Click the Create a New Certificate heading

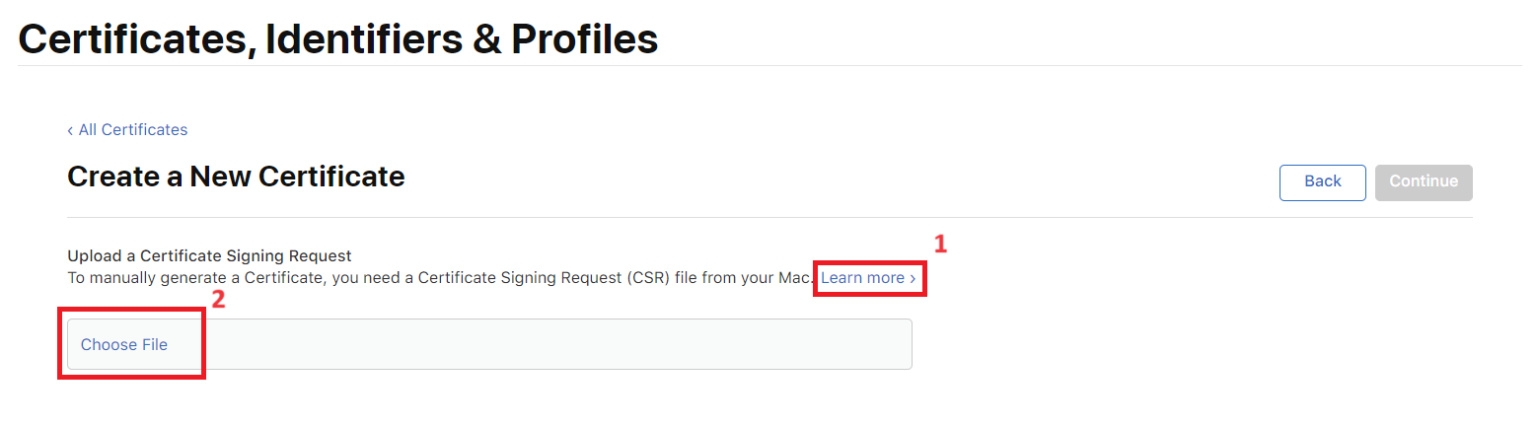point(236,177)
